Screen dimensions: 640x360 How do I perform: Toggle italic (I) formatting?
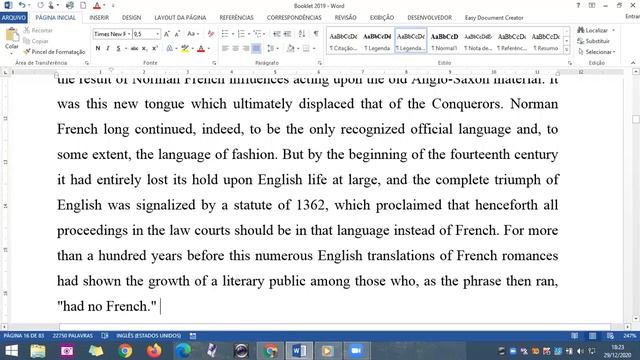pyautogui.click(x=108, y=49)
